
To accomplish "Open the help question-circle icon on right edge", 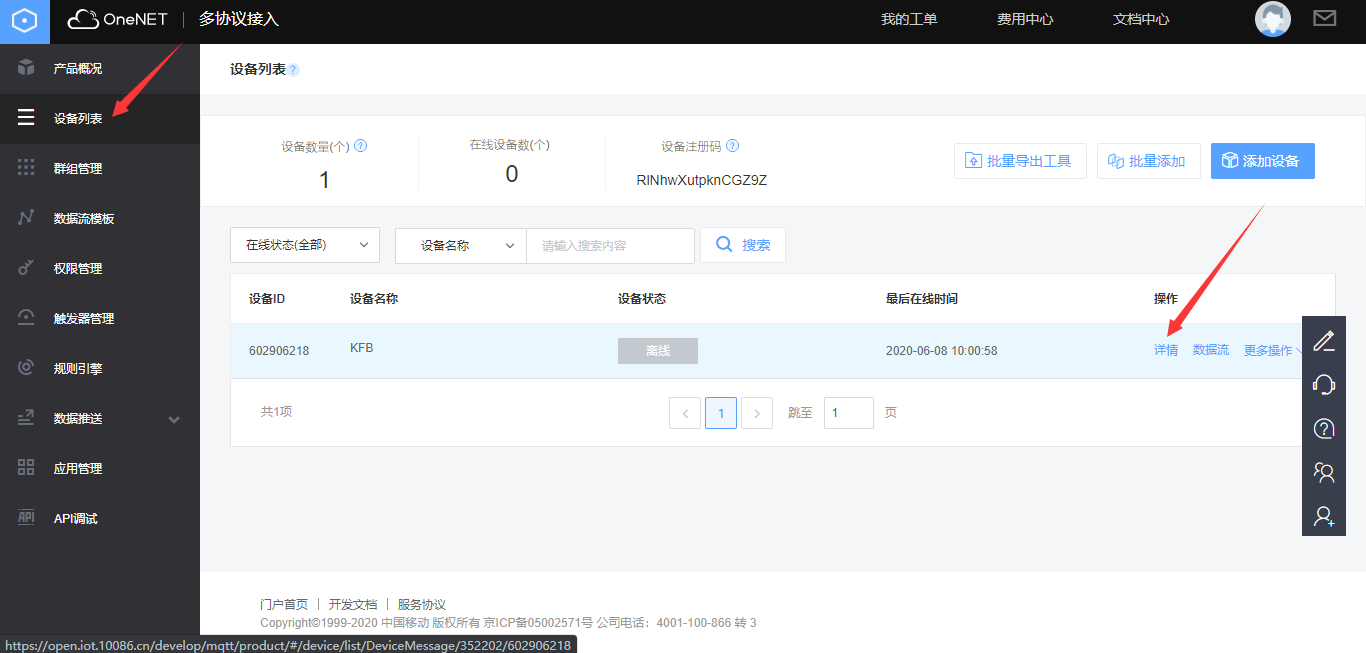I will point(1323,428).
